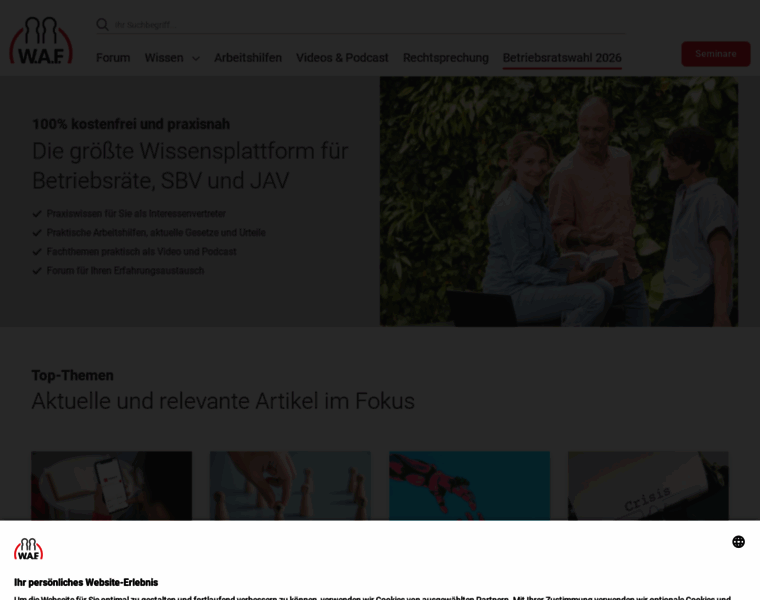Select Betriebsratswahl 2026 menu item
Image resolution: width=760 pixels, height=600 pixels.
[x=562, y=58]
